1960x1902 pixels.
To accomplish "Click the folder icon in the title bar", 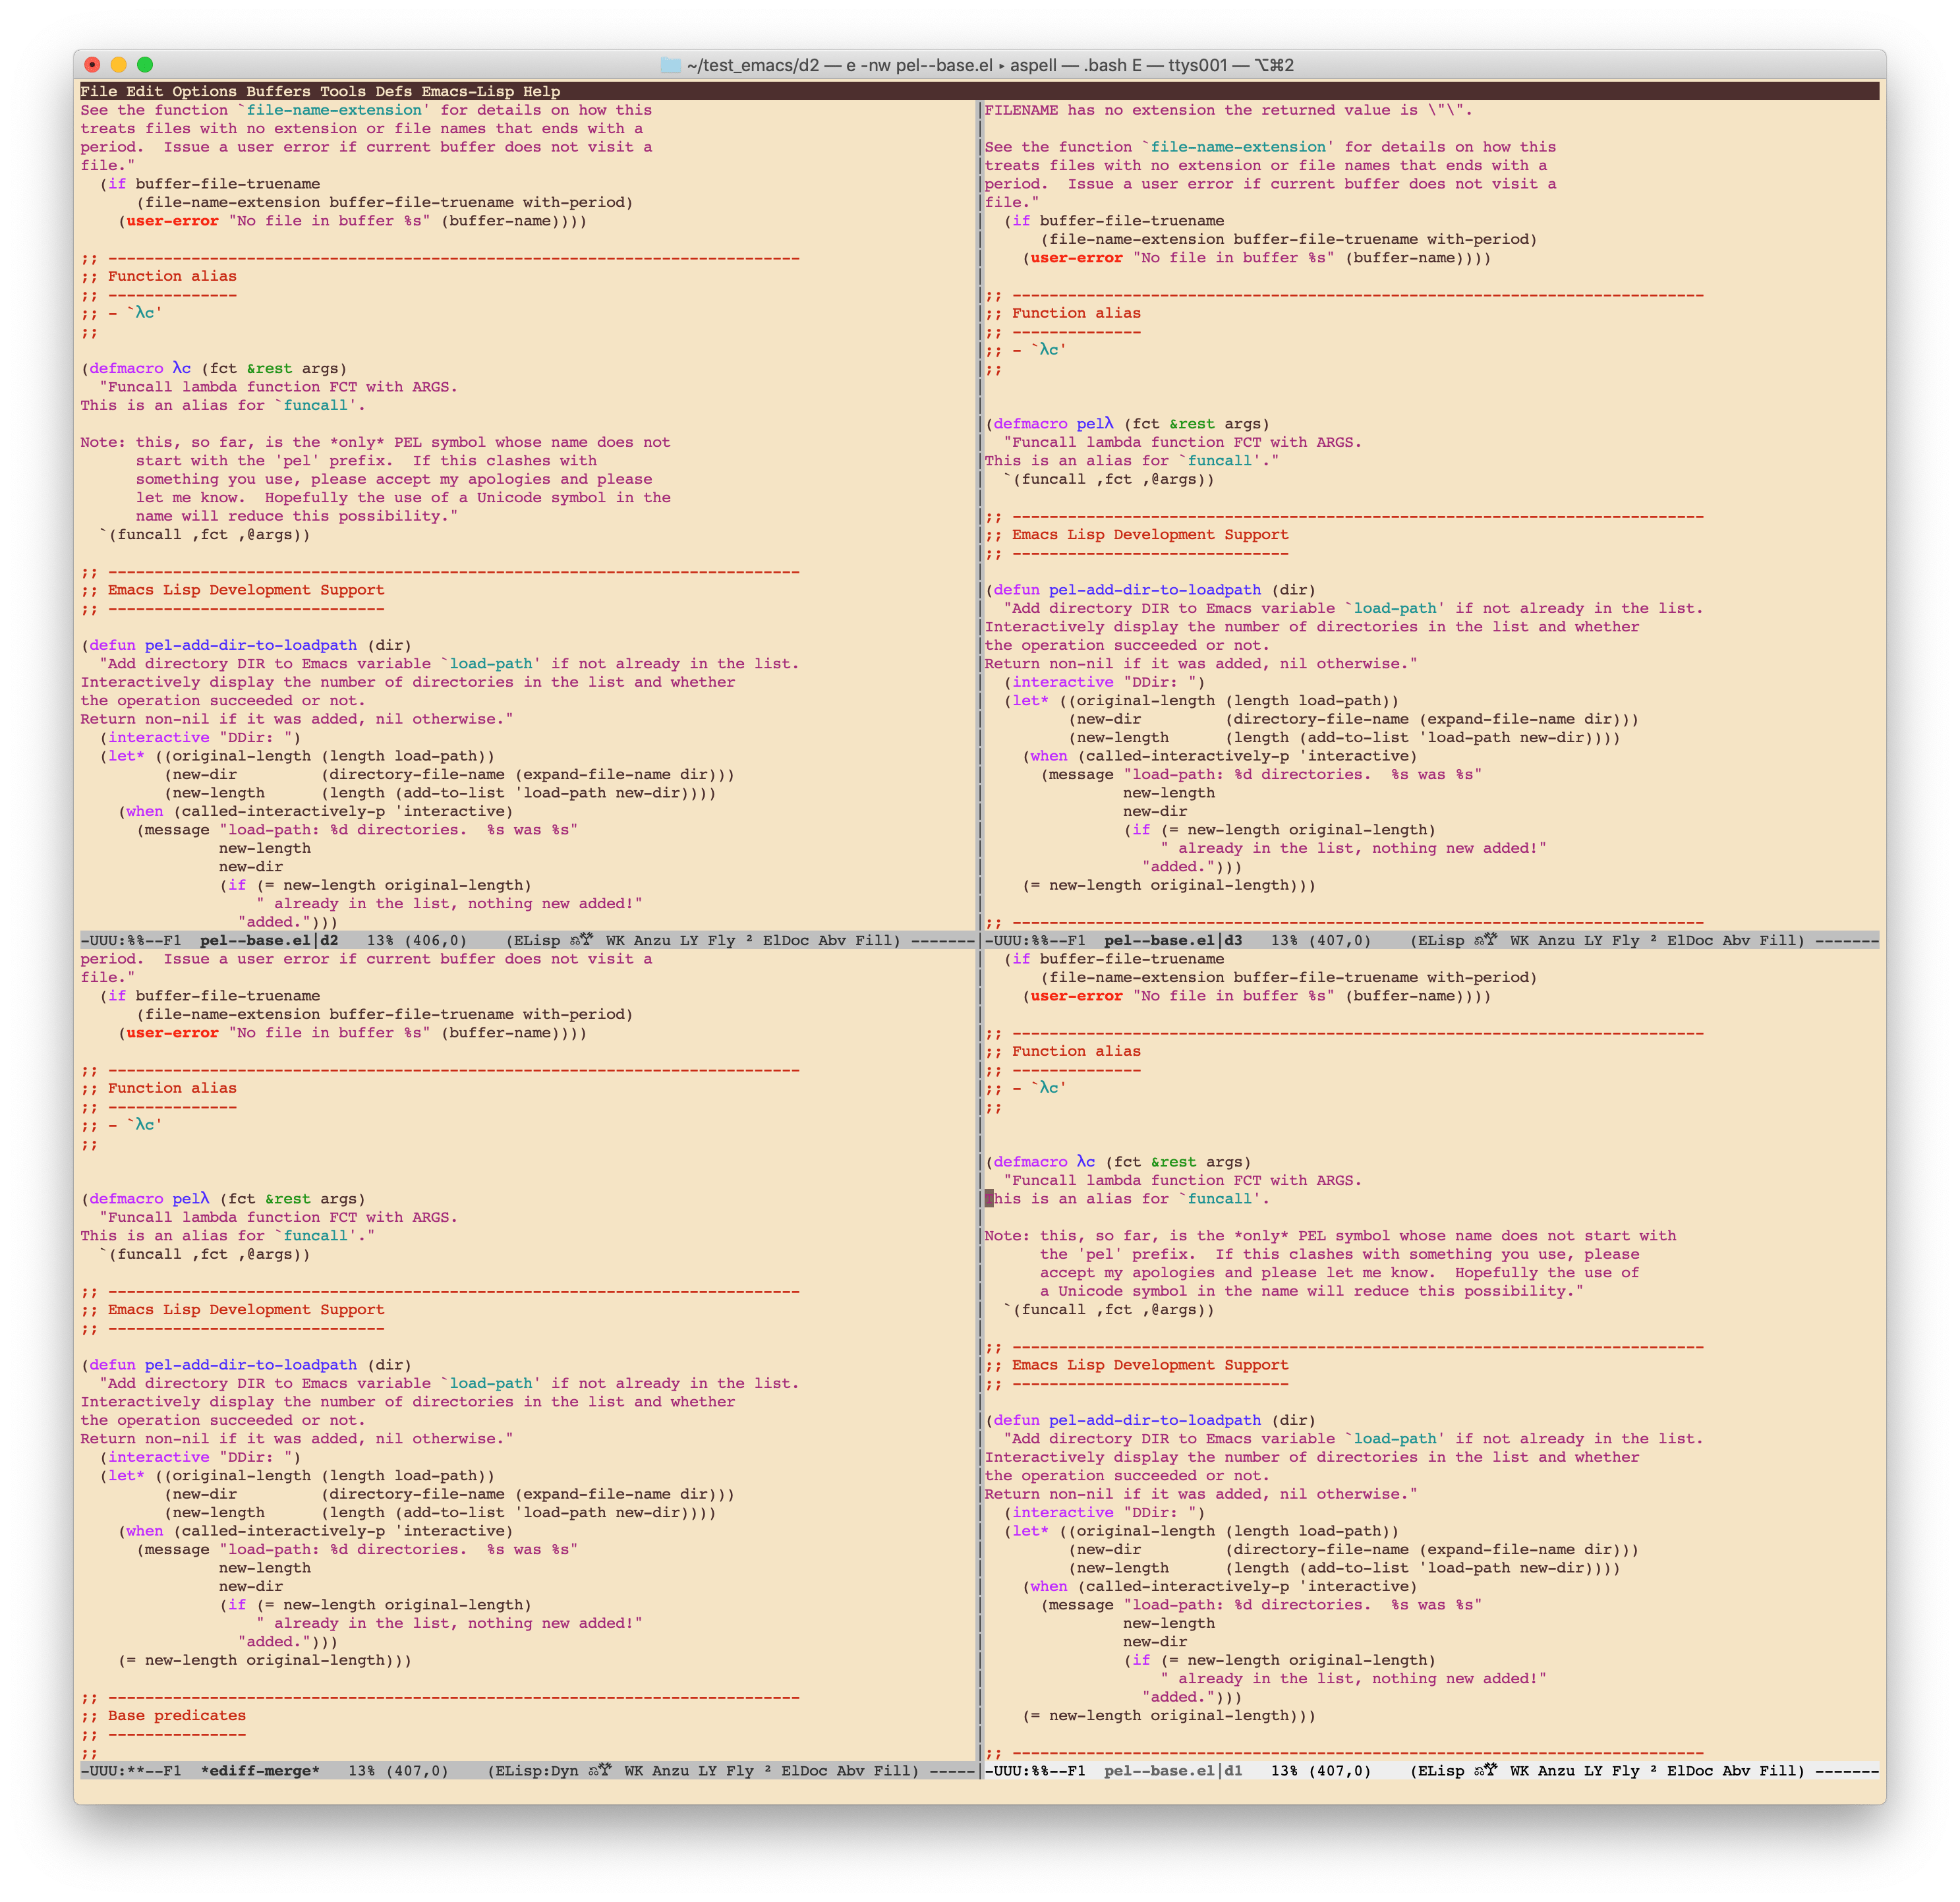I will (670, 65).
